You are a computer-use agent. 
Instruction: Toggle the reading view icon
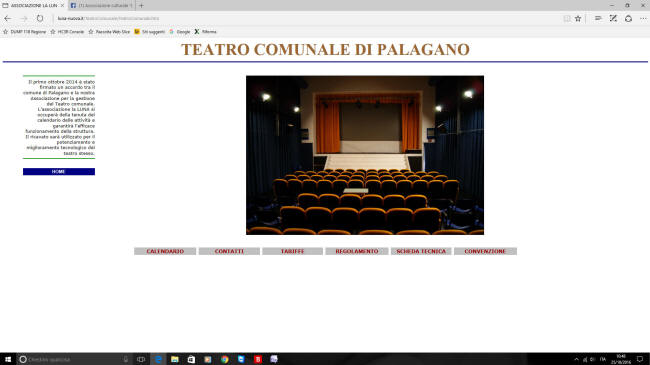[x=567, y=19]
